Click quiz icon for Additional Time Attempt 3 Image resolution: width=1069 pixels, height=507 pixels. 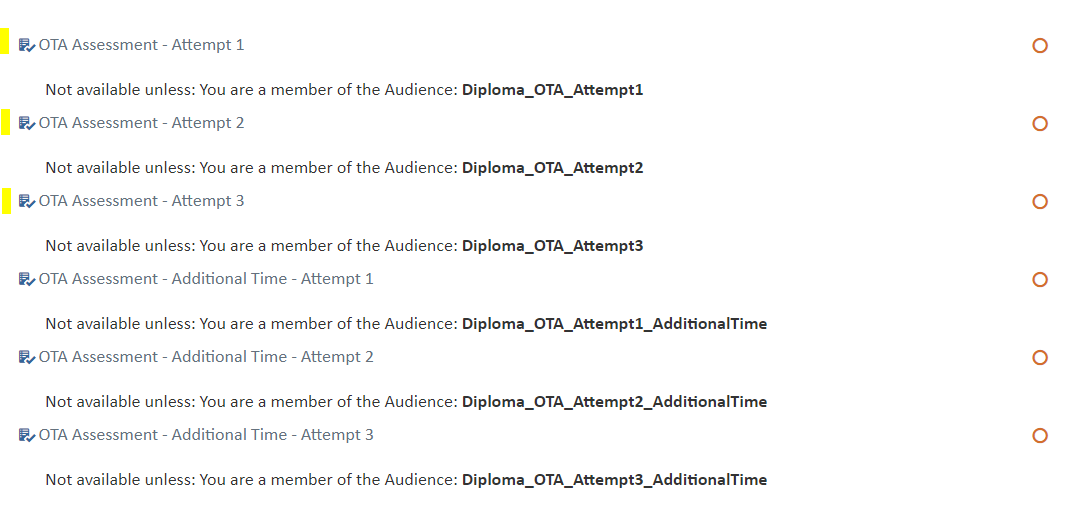click(x=27, y=435)
